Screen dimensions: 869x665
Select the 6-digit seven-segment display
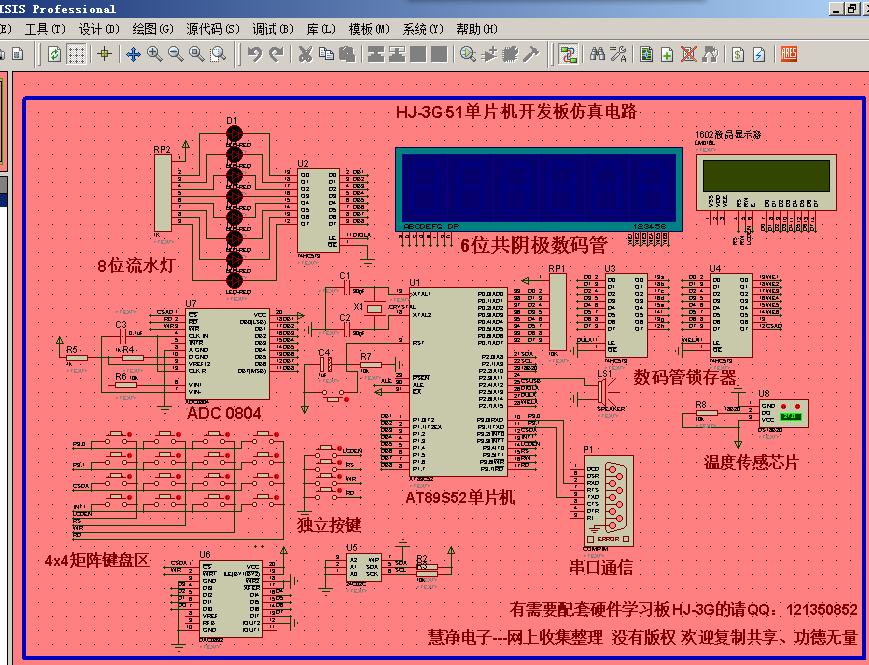(539, 190)
